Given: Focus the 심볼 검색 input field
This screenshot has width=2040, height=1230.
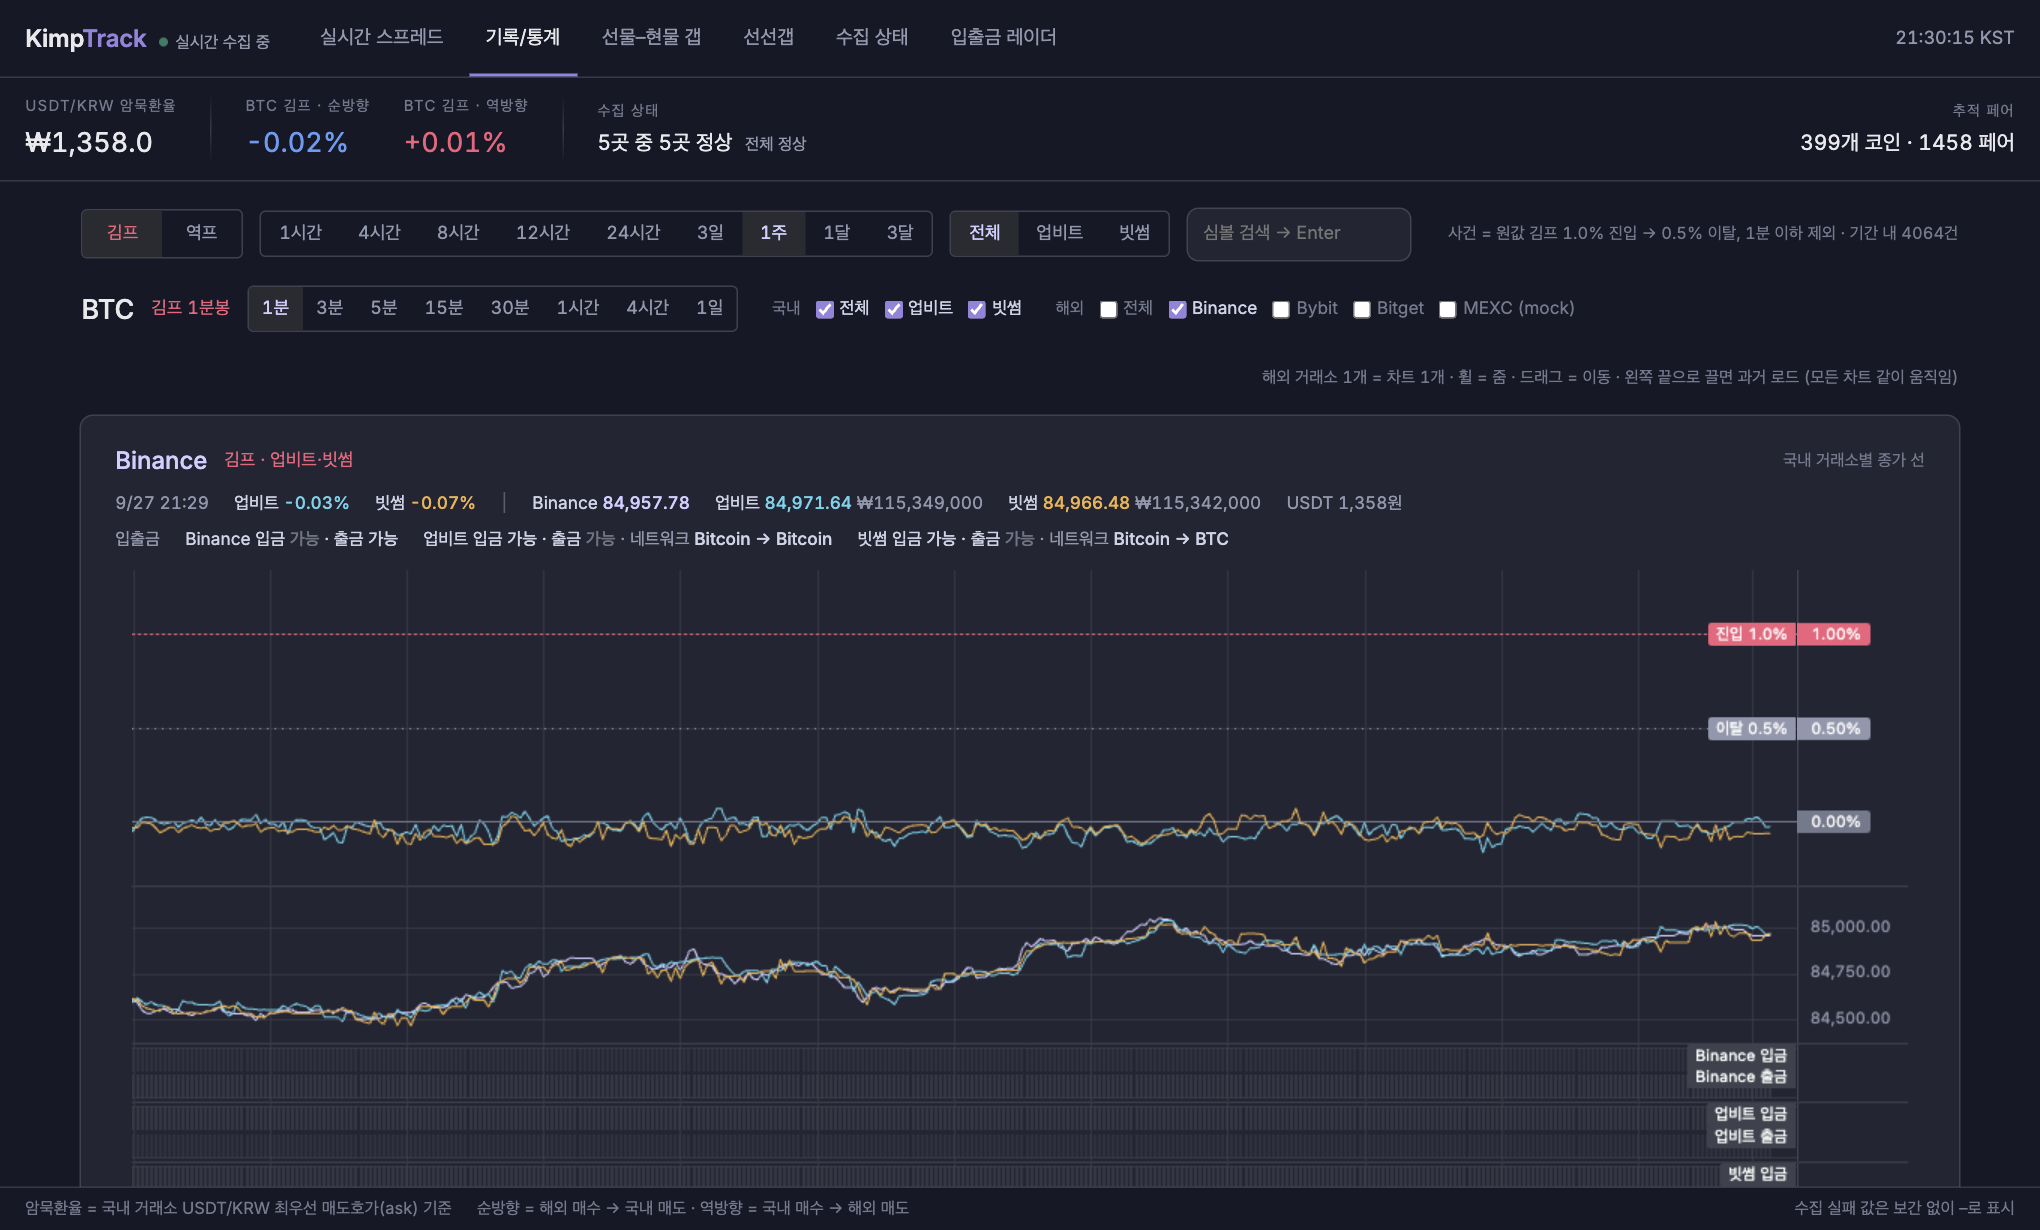Looking at the screenshot, I should 1299,234.
